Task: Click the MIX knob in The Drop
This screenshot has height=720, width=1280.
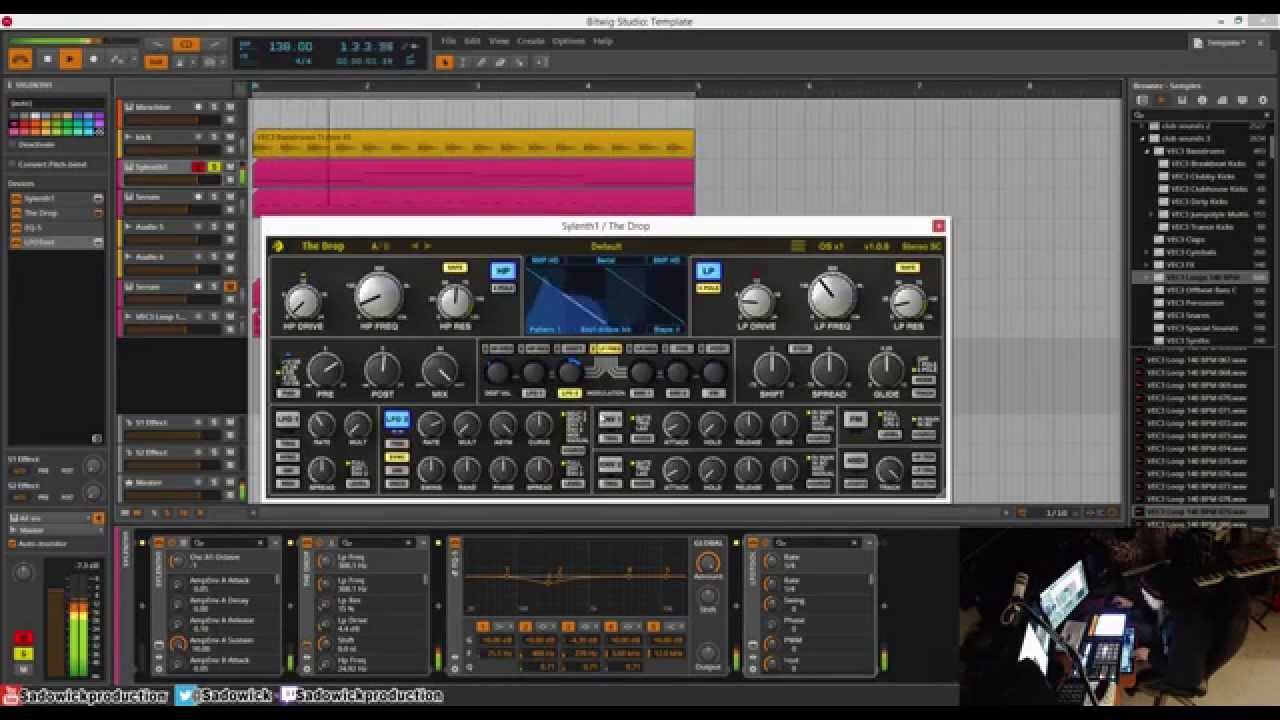Action: pyautogui.click(x=440, y=371)
